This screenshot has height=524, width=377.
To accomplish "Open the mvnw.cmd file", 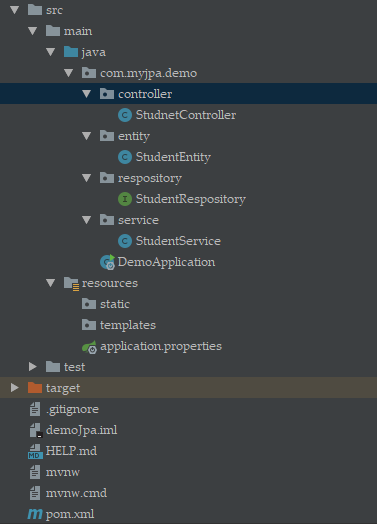I will [x=77, y=493].
